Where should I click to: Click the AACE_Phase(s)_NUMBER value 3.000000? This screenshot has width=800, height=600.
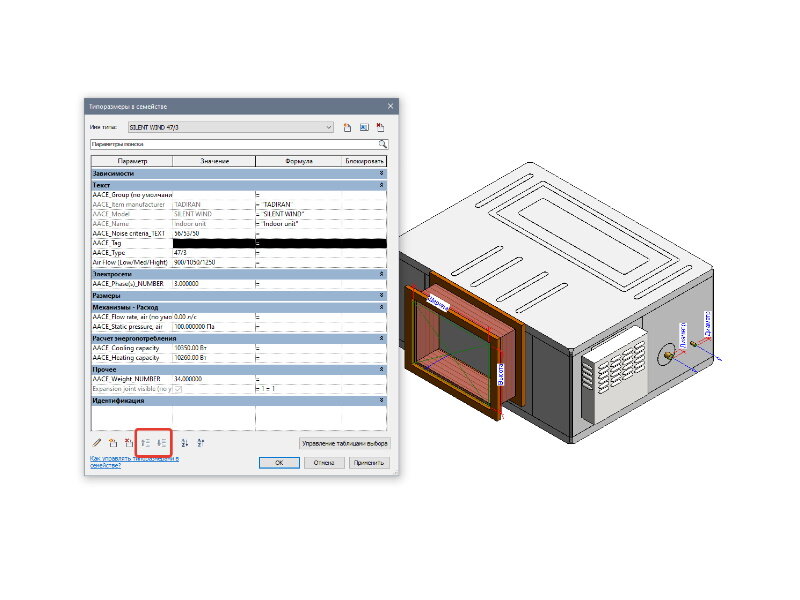[x=214, y=284]
